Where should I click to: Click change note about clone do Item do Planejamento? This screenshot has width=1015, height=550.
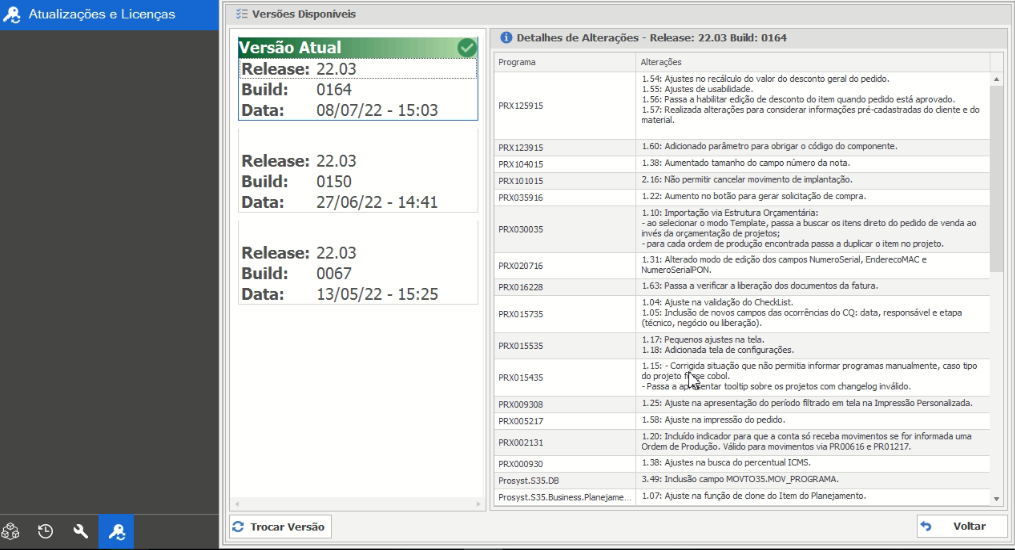point(753,496)
